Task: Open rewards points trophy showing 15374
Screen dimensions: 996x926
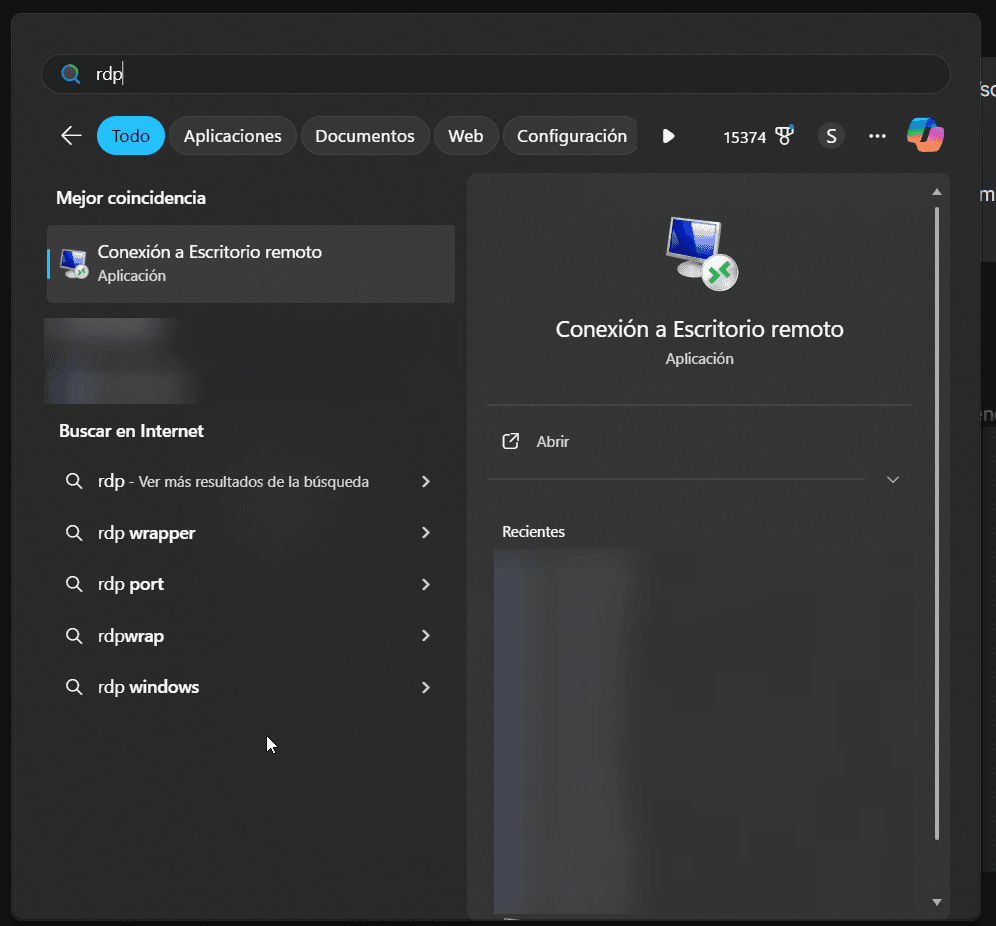Action: (x=758, y=136)
